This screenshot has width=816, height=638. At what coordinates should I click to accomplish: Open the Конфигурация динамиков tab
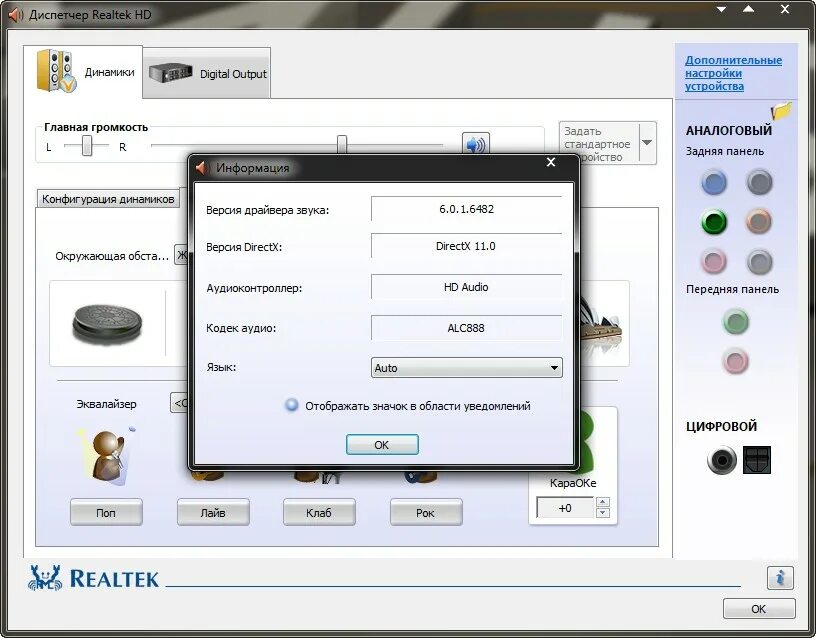point(108,199)
